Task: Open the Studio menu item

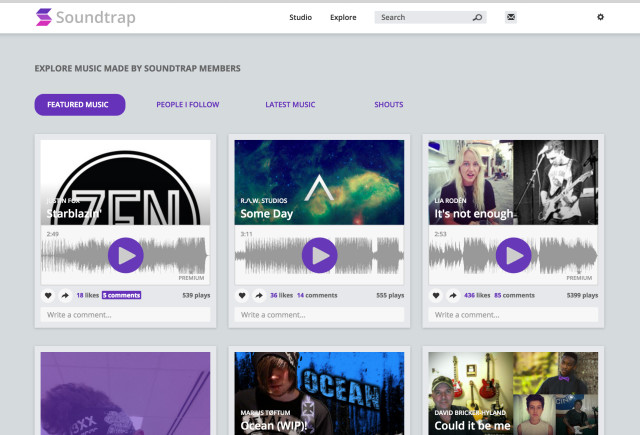Action: pos(300,17)
